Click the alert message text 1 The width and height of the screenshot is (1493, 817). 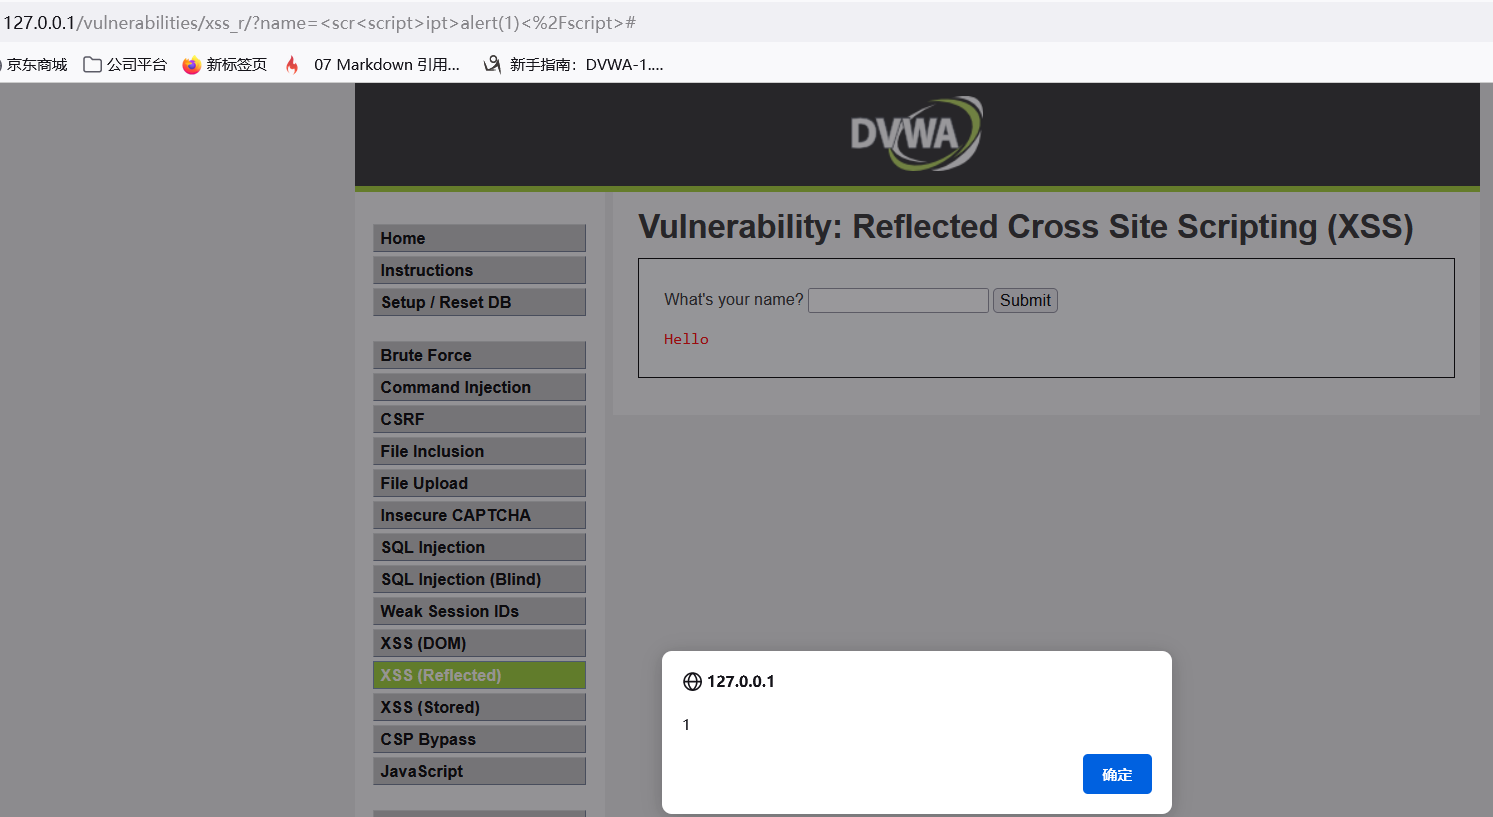point(686,725)
